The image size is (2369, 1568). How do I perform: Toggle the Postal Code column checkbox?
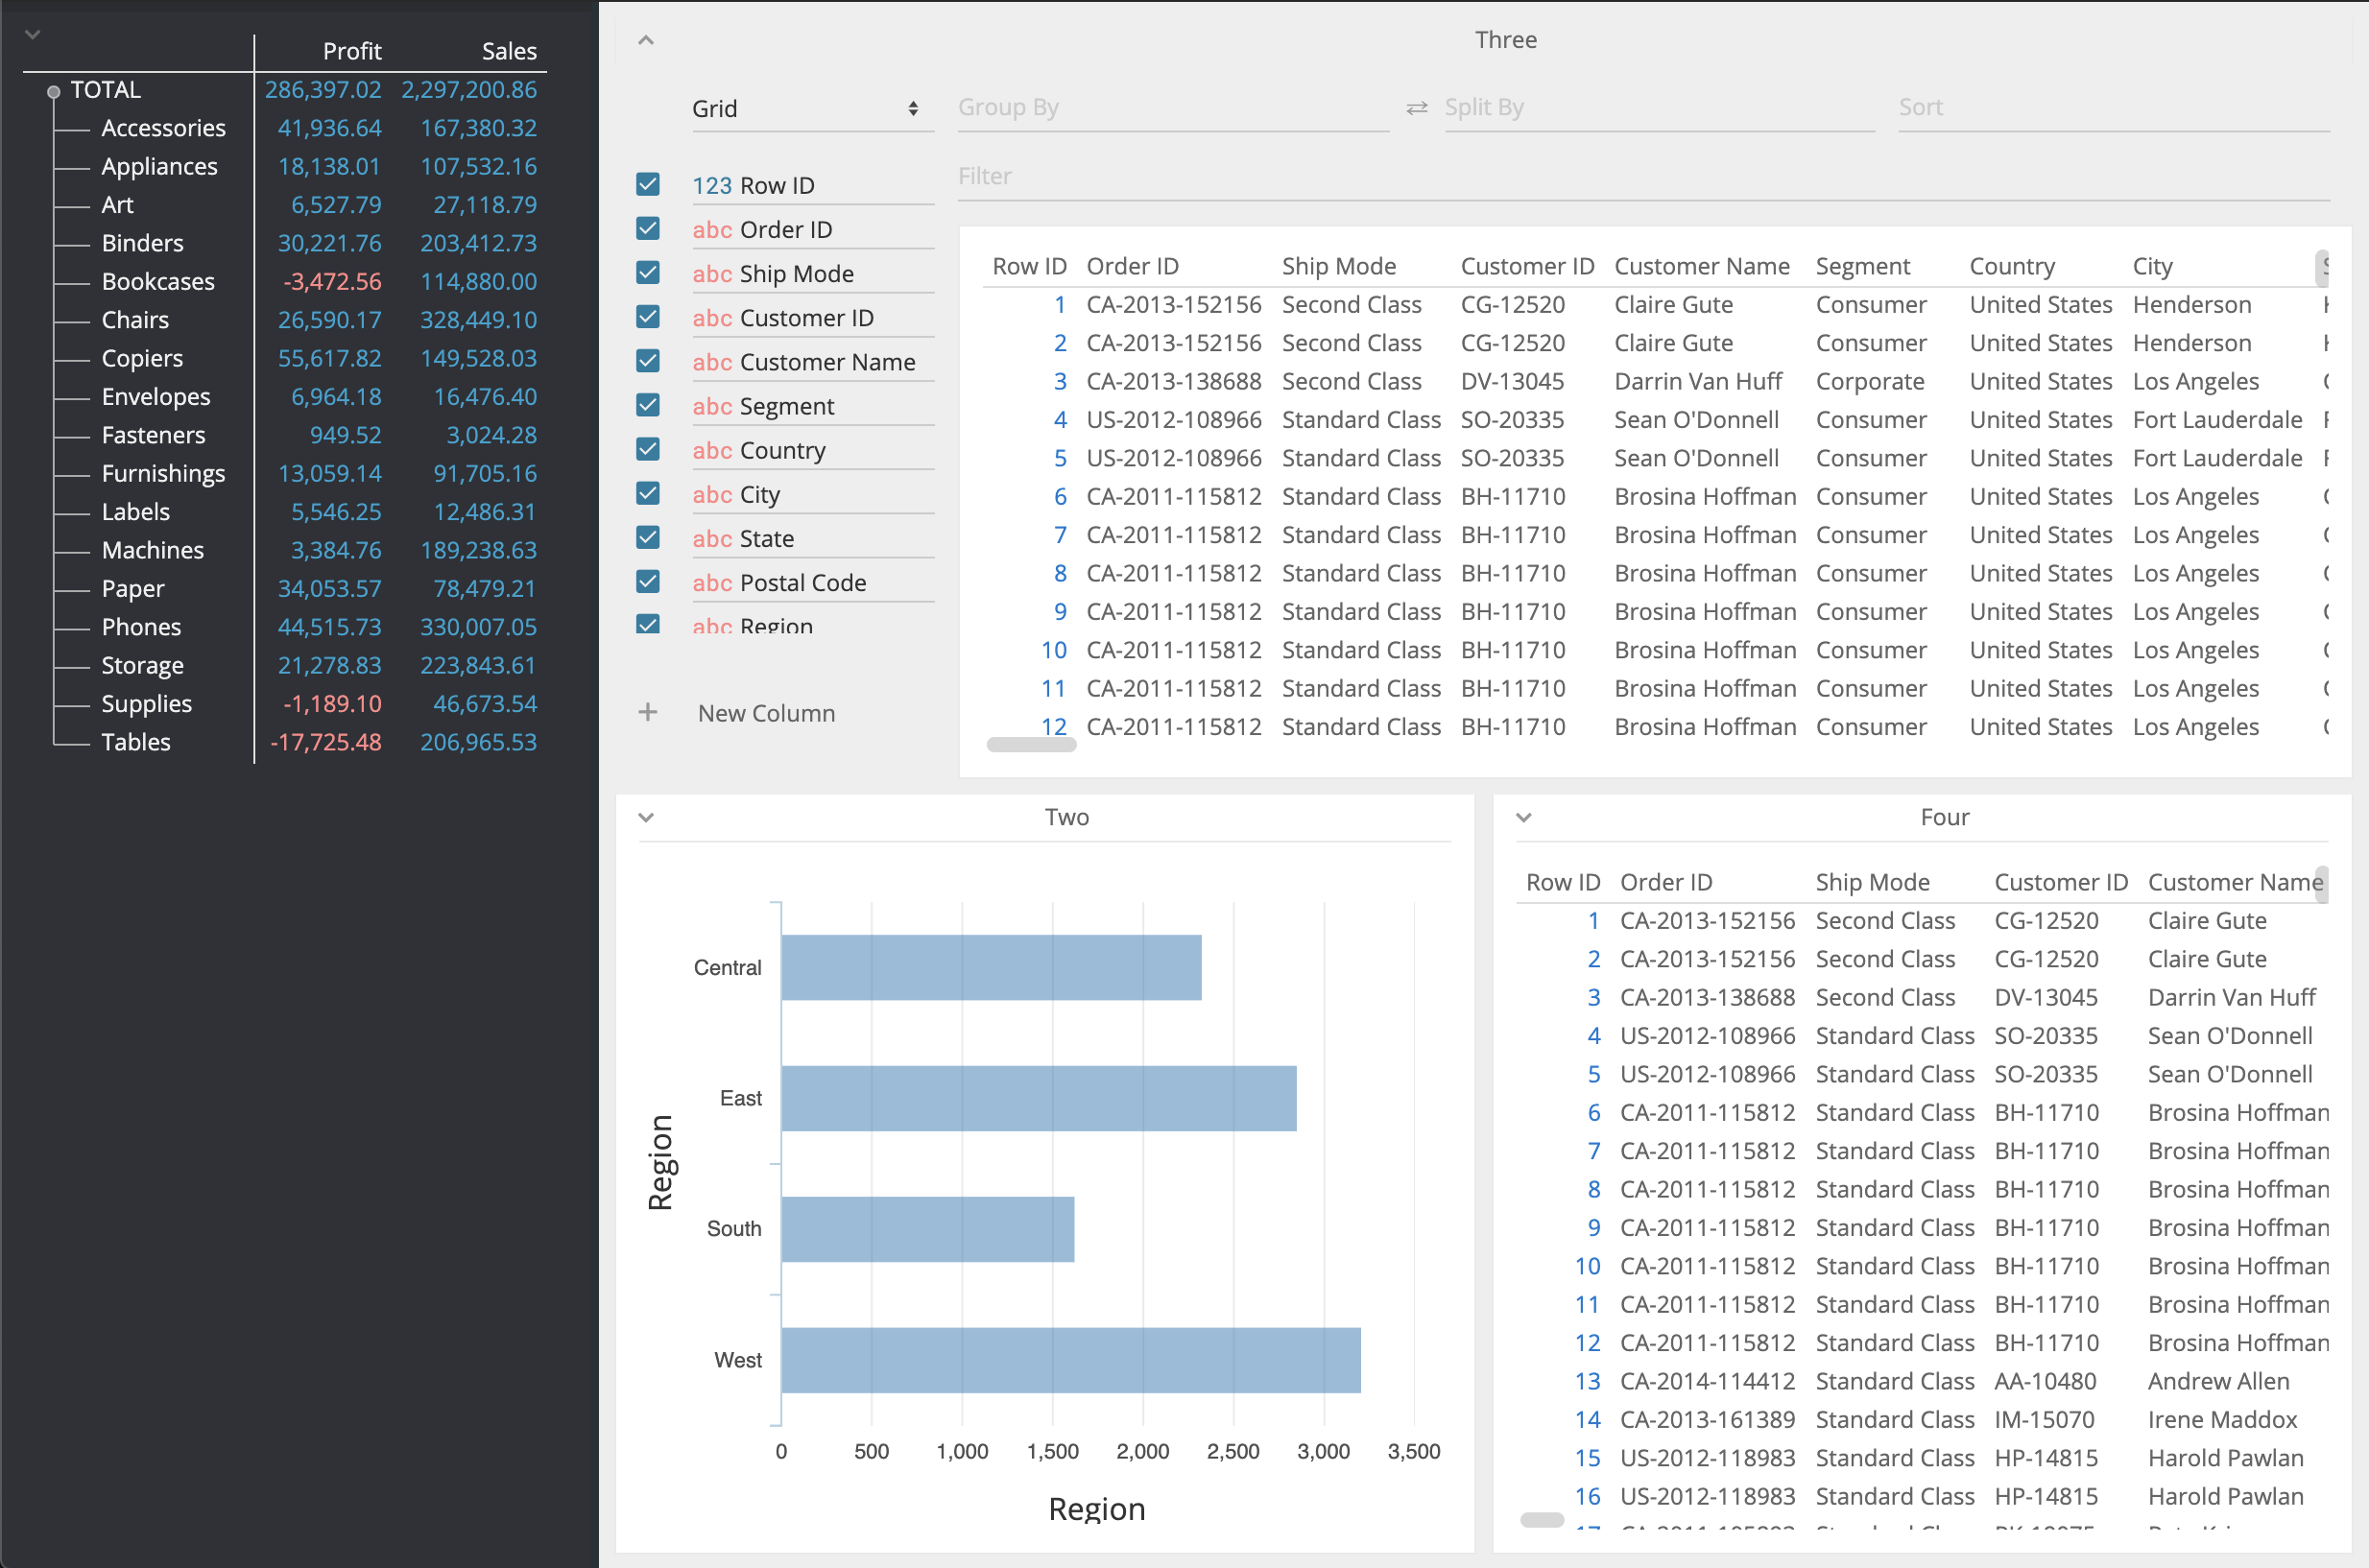coord(648,582)
